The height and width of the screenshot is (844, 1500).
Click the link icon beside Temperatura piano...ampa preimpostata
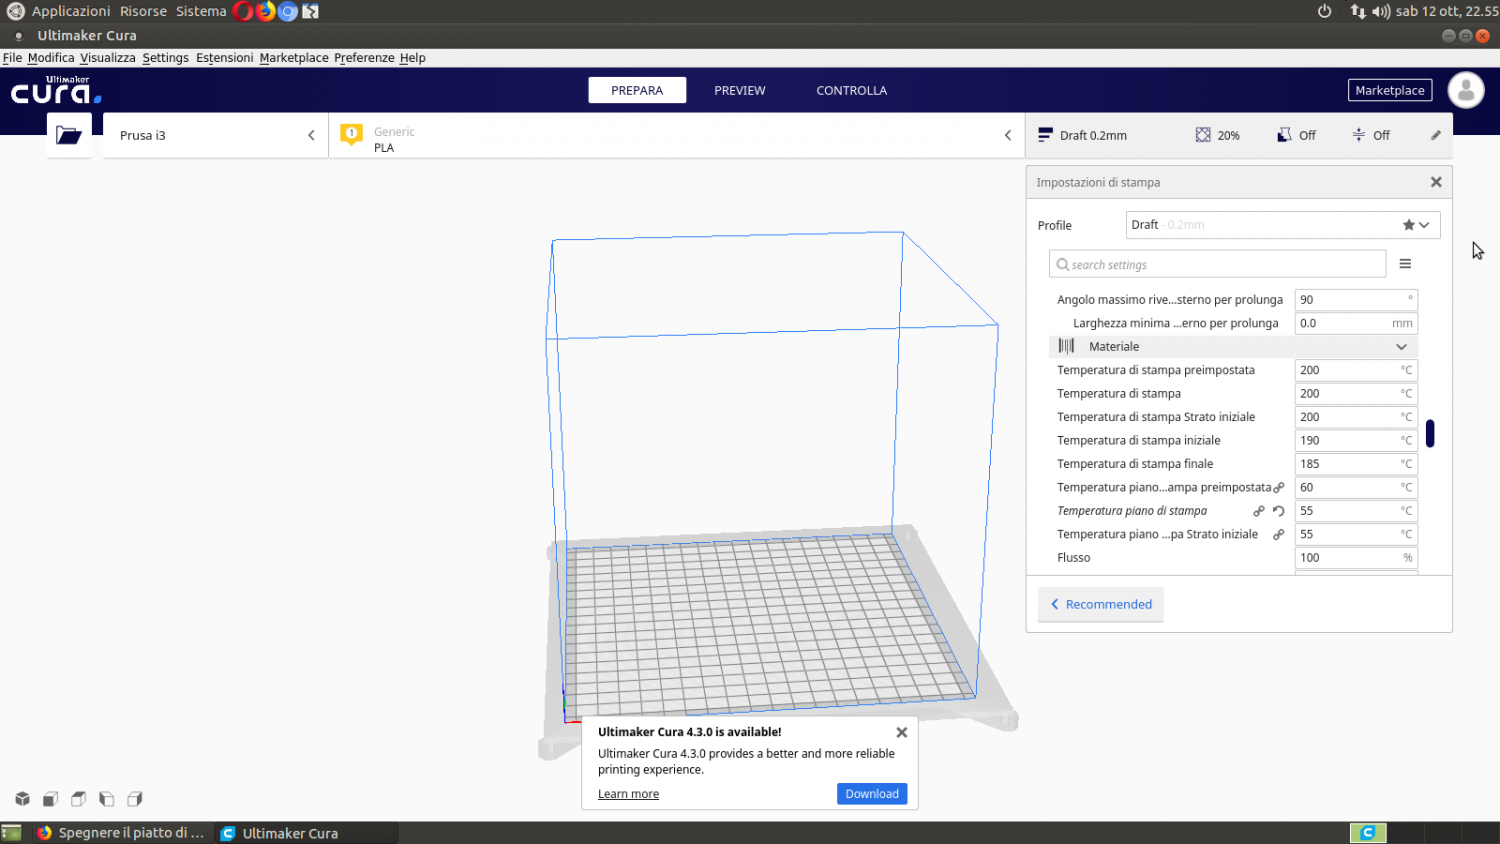(1279, 487)
